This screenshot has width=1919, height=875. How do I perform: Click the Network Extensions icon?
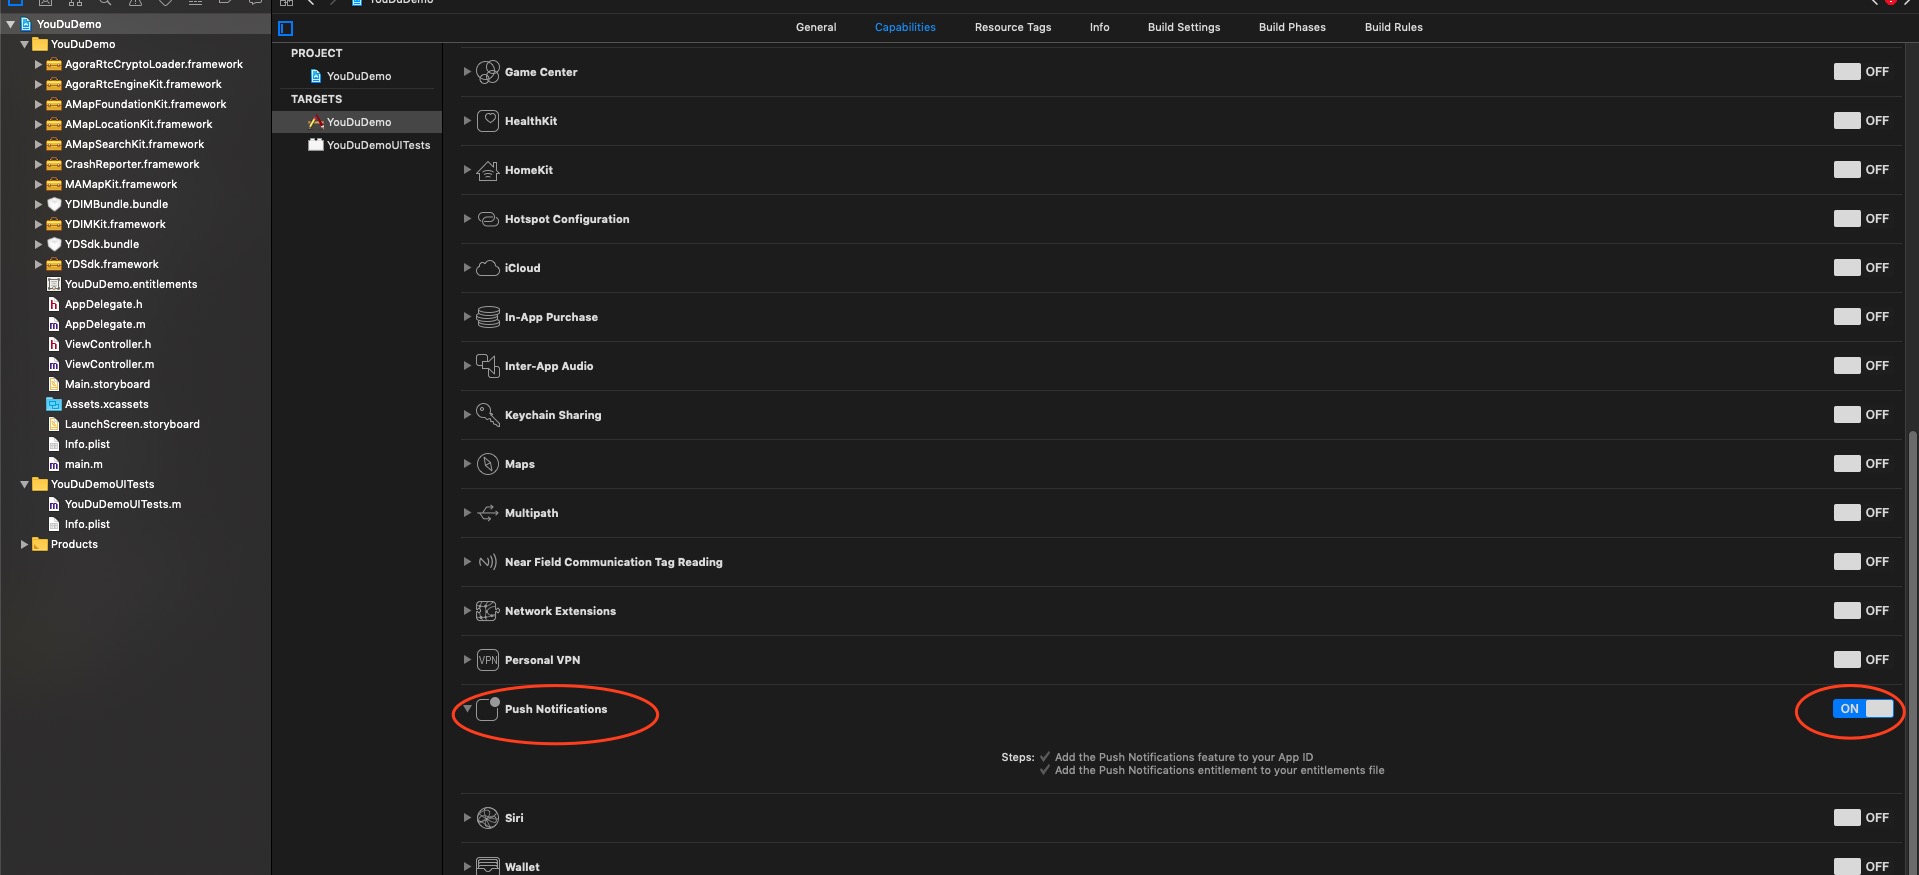coord(488,611)
